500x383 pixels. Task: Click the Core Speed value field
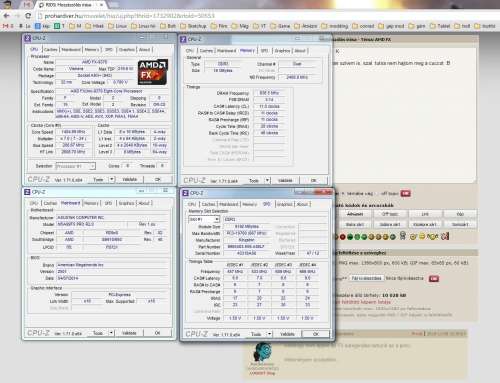coord(73,132)
